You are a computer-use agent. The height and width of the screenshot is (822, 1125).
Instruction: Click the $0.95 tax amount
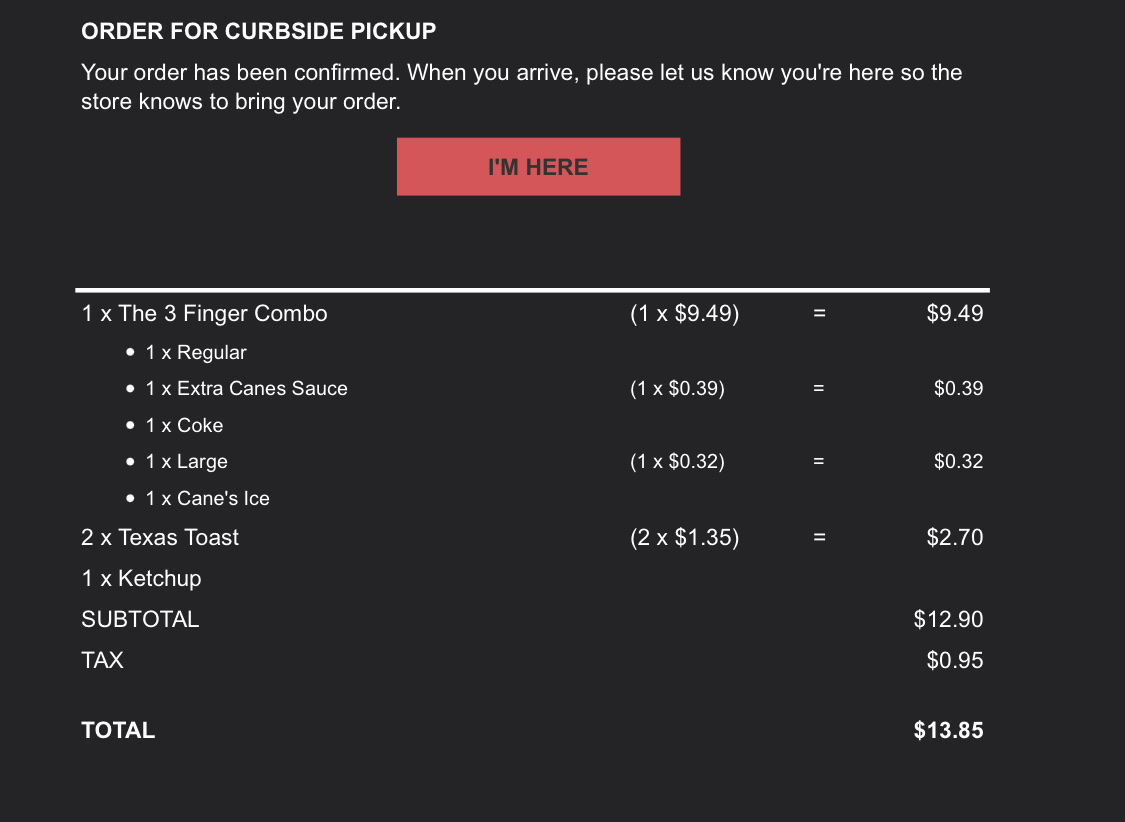[x=955, y=661]
